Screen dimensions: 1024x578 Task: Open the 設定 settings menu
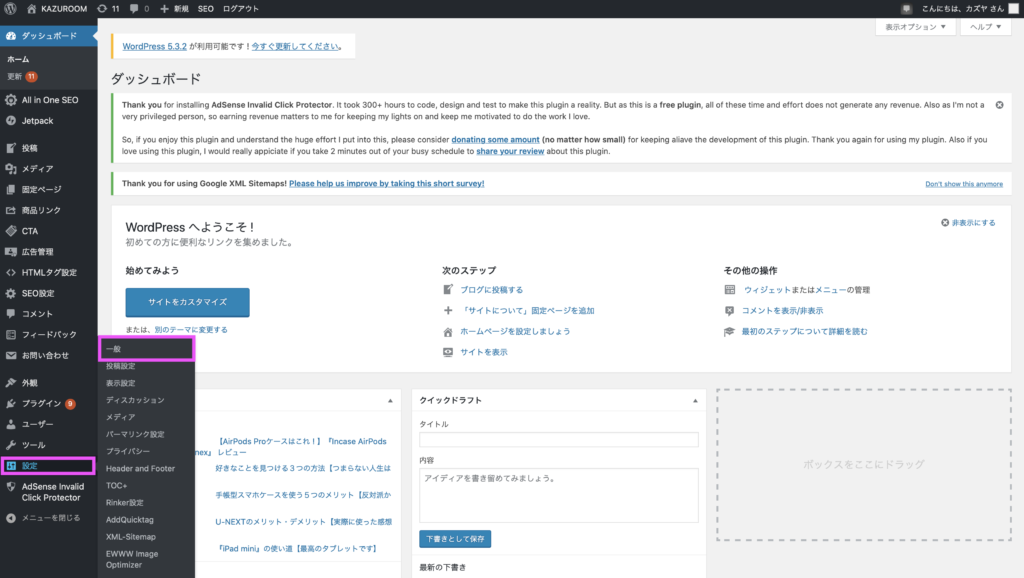coord(49,466)
